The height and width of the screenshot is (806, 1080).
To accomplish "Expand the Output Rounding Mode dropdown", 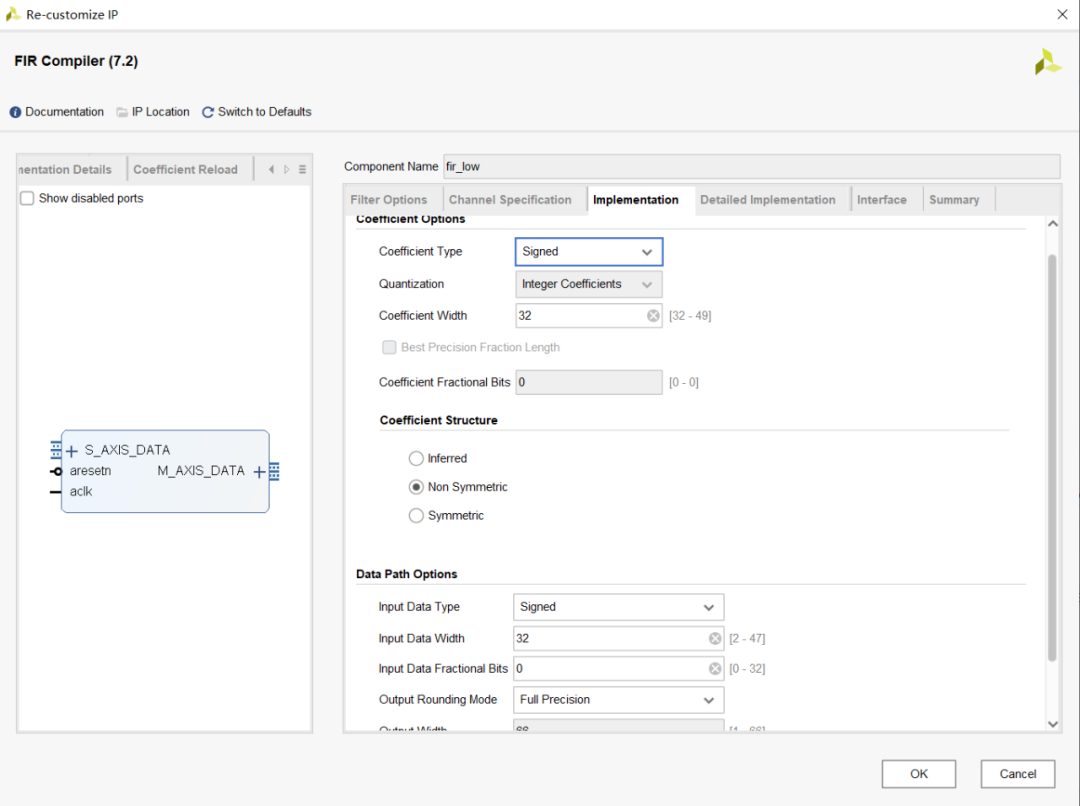I will pos(618,700).
